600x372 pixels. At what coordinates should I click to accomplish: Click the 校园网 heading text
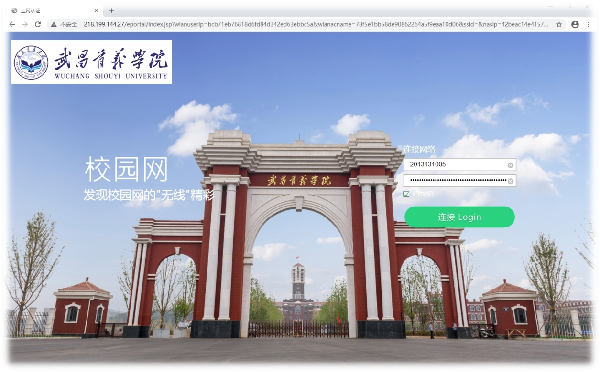(x=126, y=169)
